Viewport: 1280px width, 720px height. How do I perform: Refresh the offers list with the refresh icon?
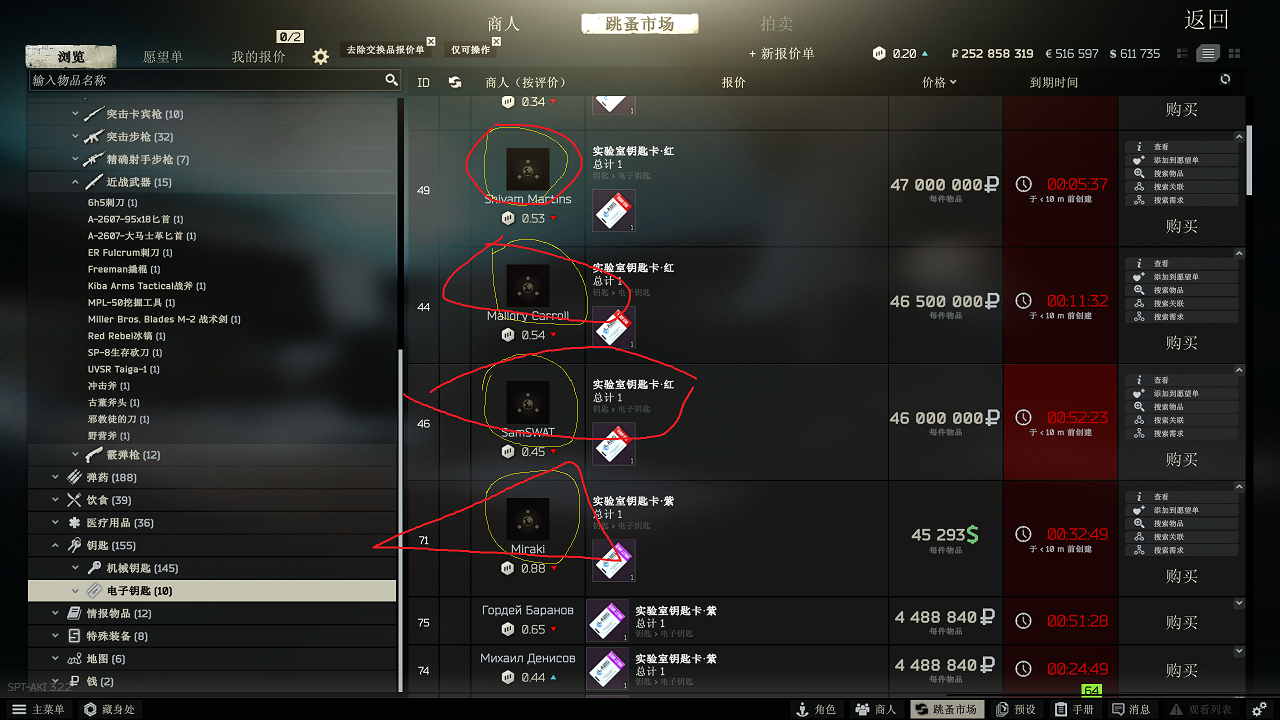click(1225, 79)
